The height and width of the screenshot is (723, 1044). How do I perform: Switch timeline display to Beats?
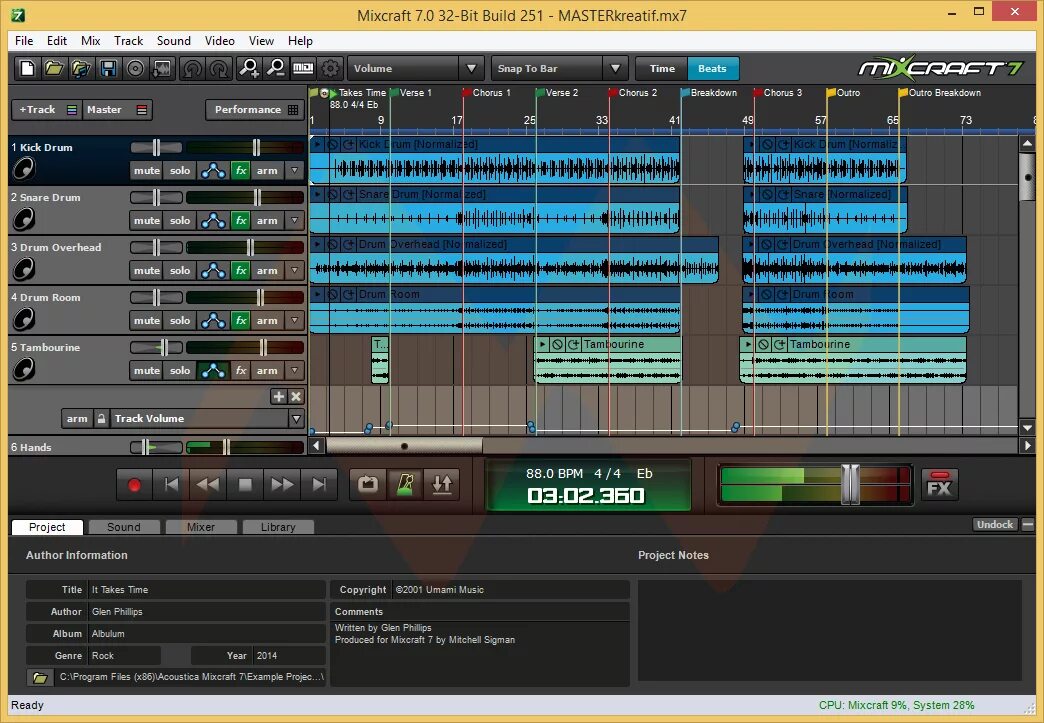coord(712,69)
